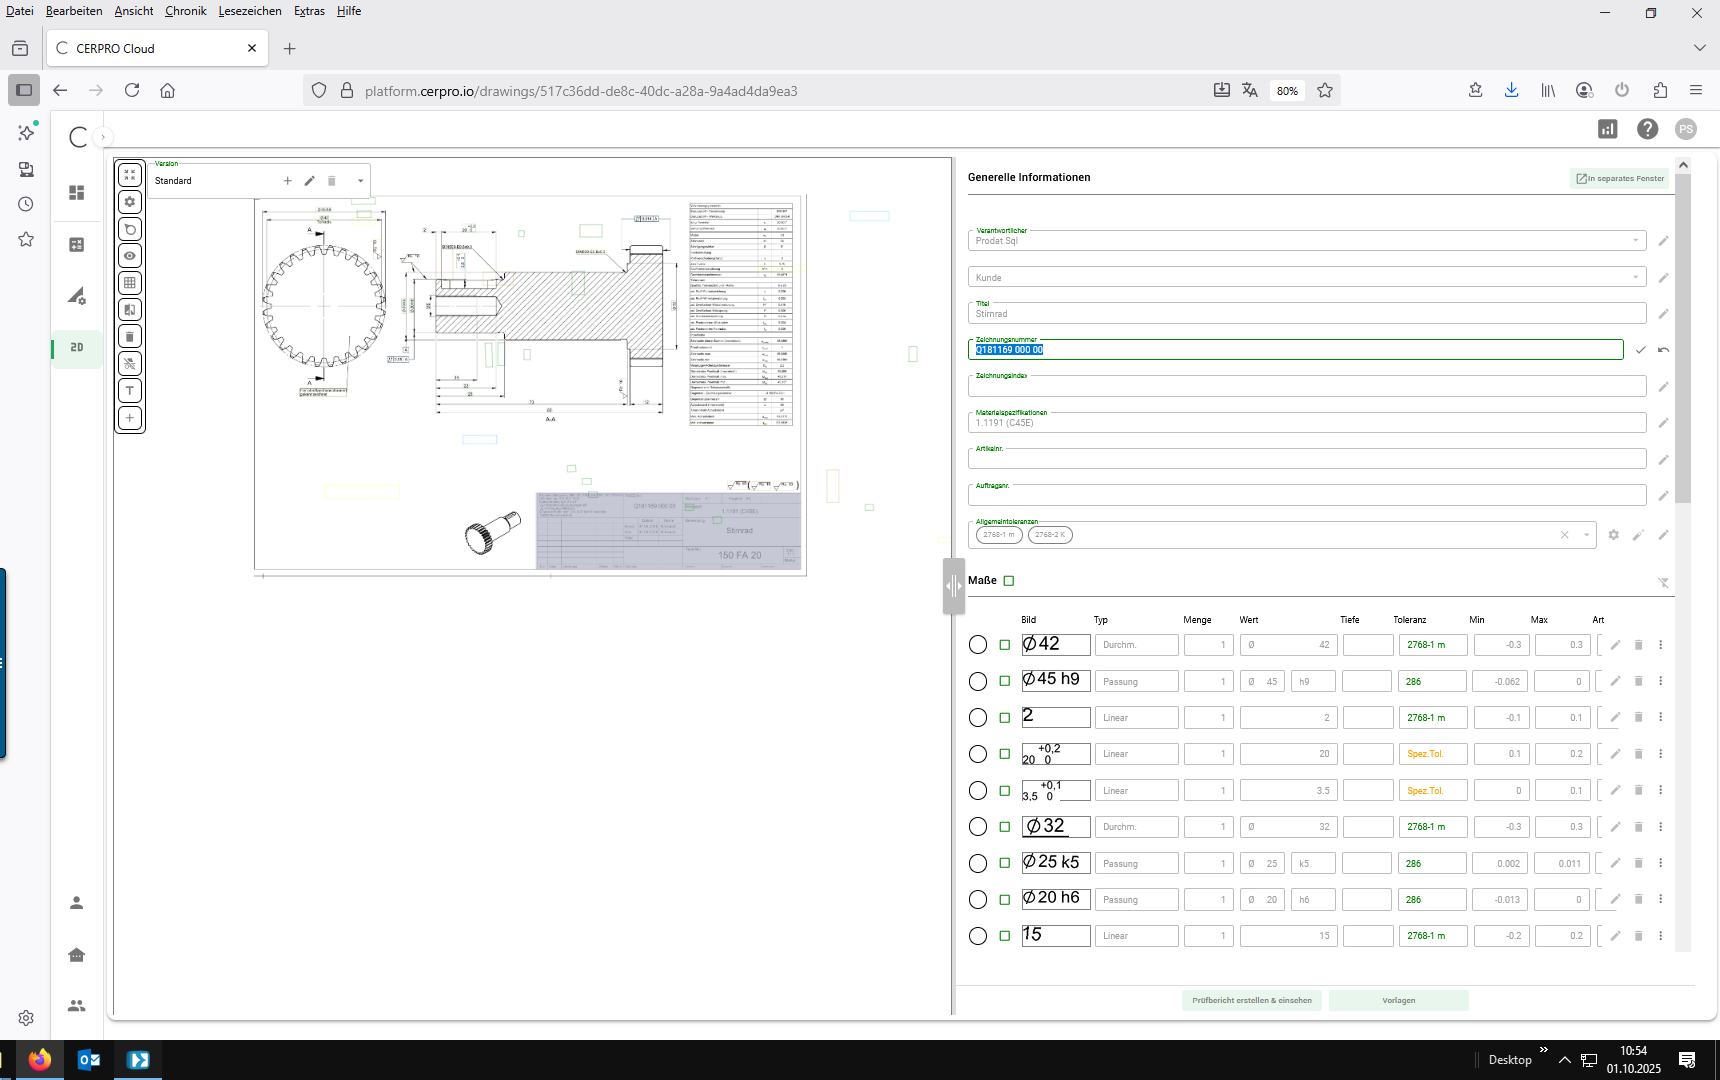
Task: Expand the Kunde dropdown
Action: (1636, 277)
